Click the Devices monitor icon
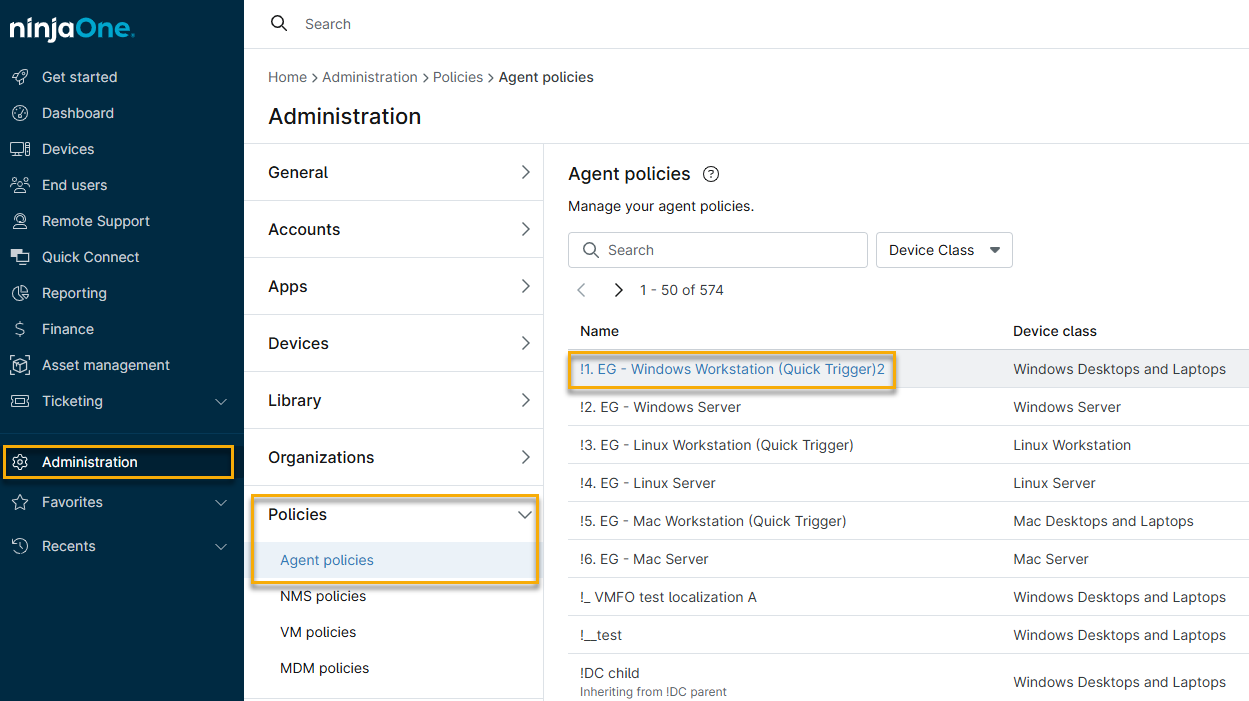 (20, 149)
